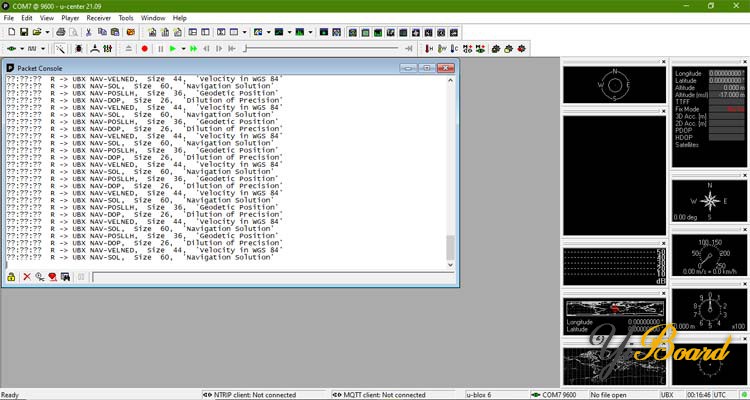Click the Cut scissors icon
The image size is (750, 400).
click(89, 32)
